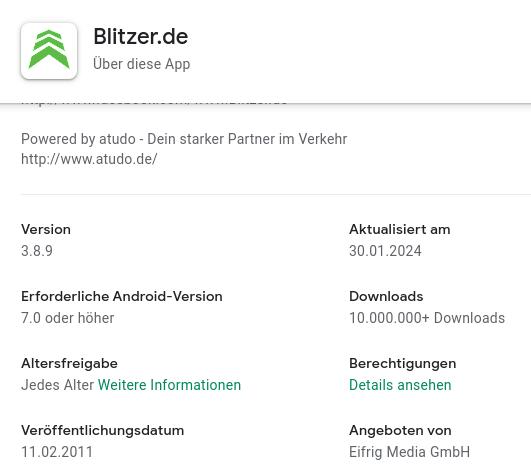Viewport: 531px width, 470px height.
Task: Click the Version heading
Action: (x=46, y=229)
